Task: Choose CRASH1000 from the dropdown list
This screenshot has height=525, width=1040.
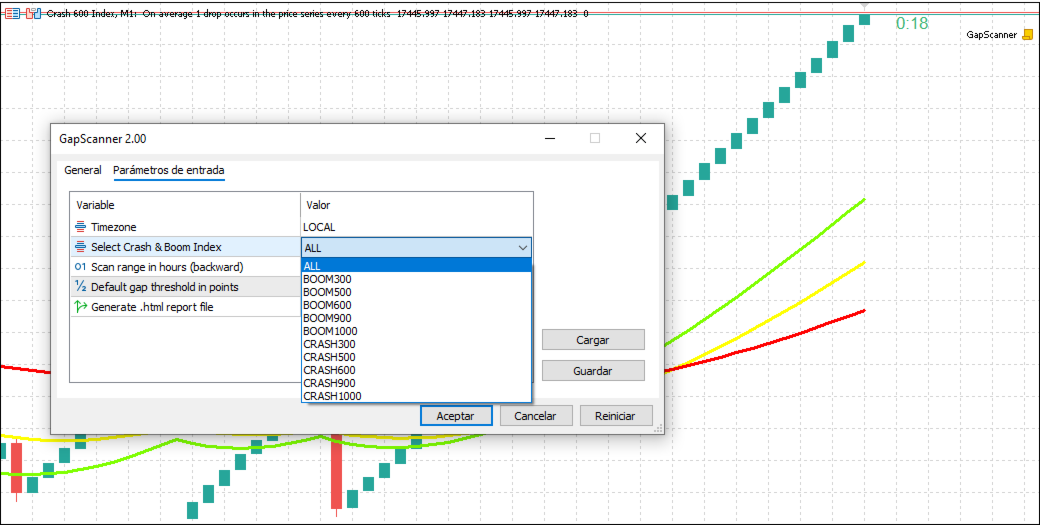Action: [416, 396]
